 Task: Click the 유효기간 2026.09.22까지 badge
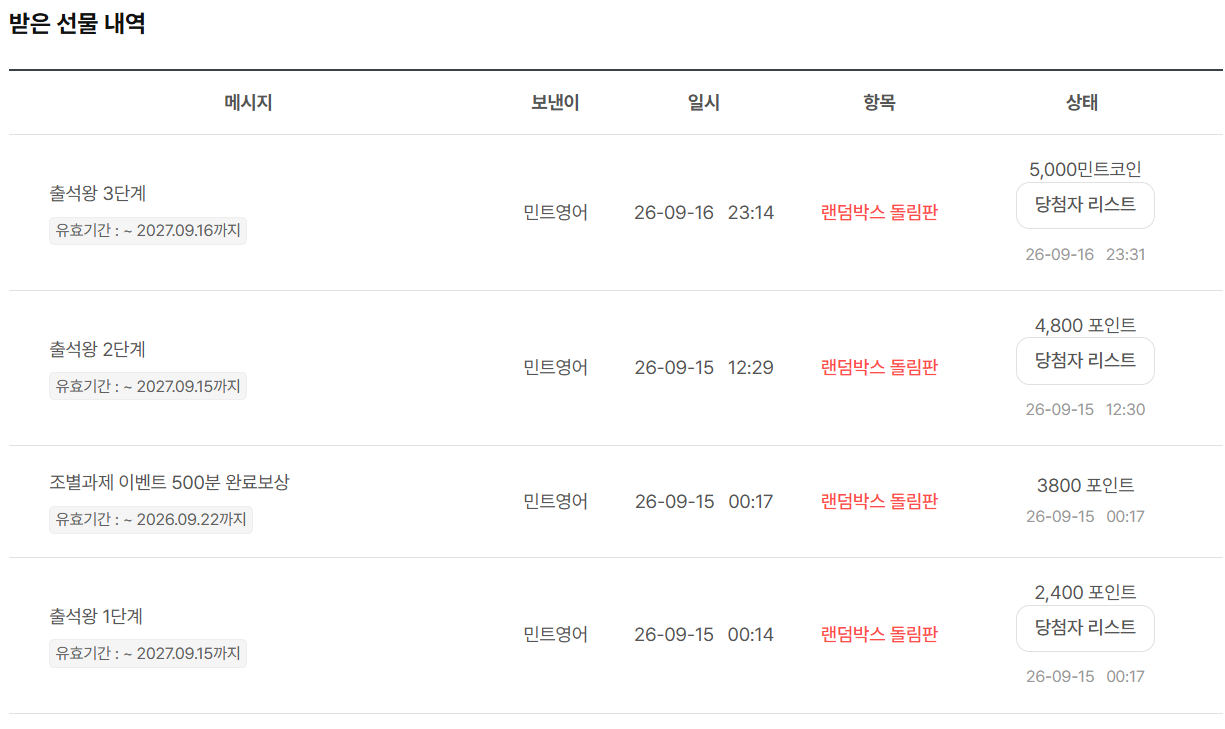[x=151, y=520]
